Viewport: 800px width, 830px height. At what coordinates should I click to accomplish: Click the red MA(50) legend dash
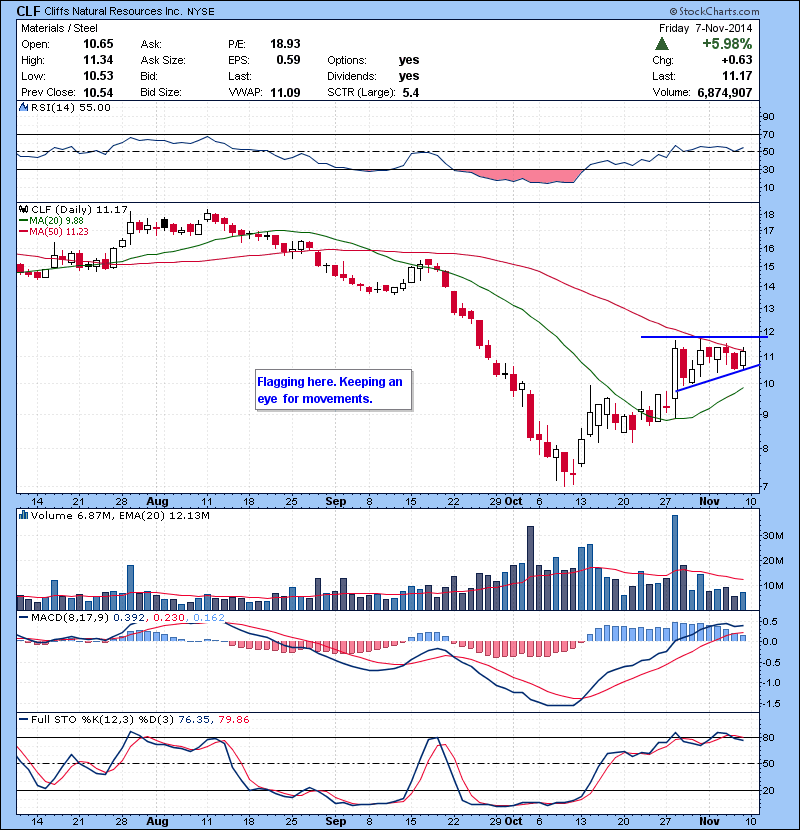24,232
